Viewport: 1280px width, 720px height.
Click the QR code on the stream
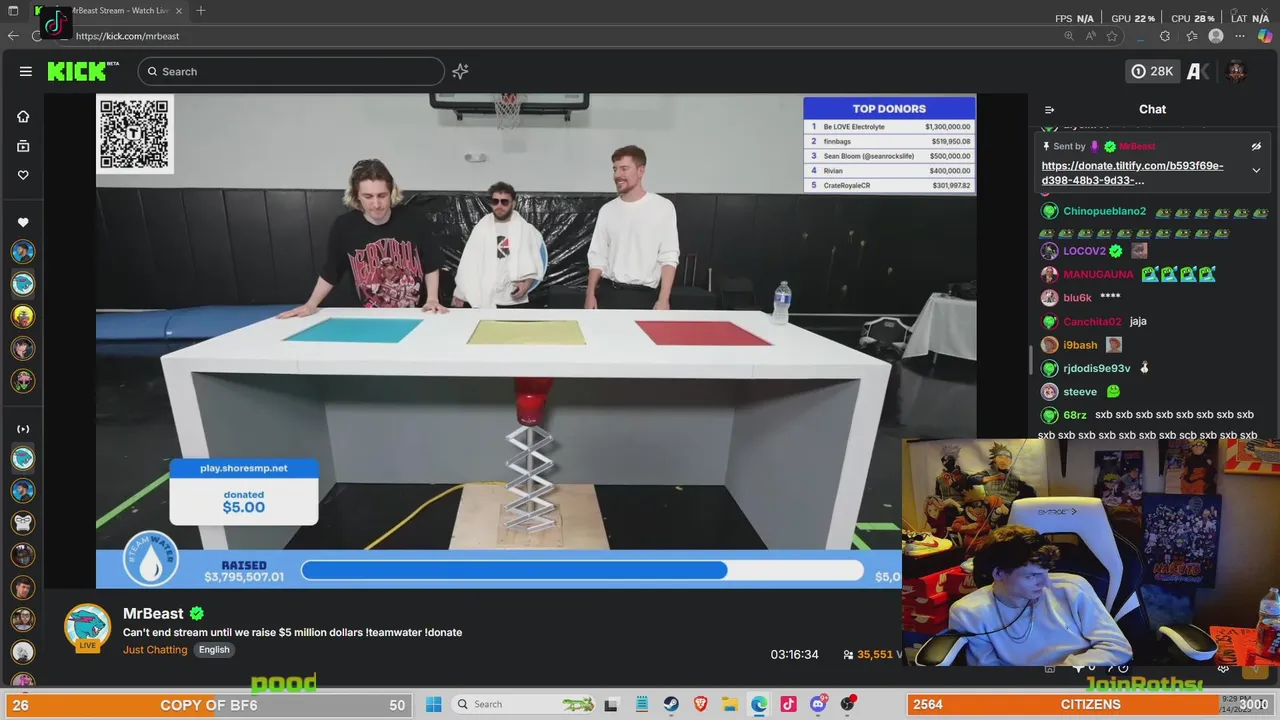point(135,134)
